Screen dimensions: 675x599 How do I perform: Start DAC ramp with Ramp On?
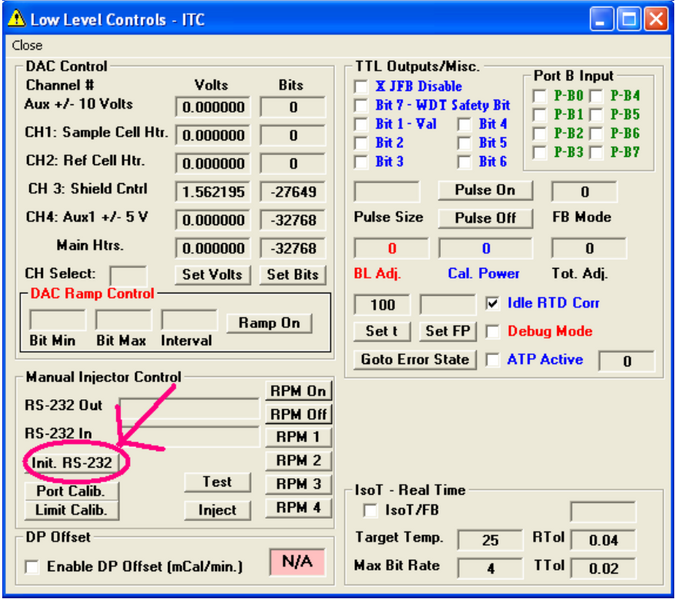point(269,323)
